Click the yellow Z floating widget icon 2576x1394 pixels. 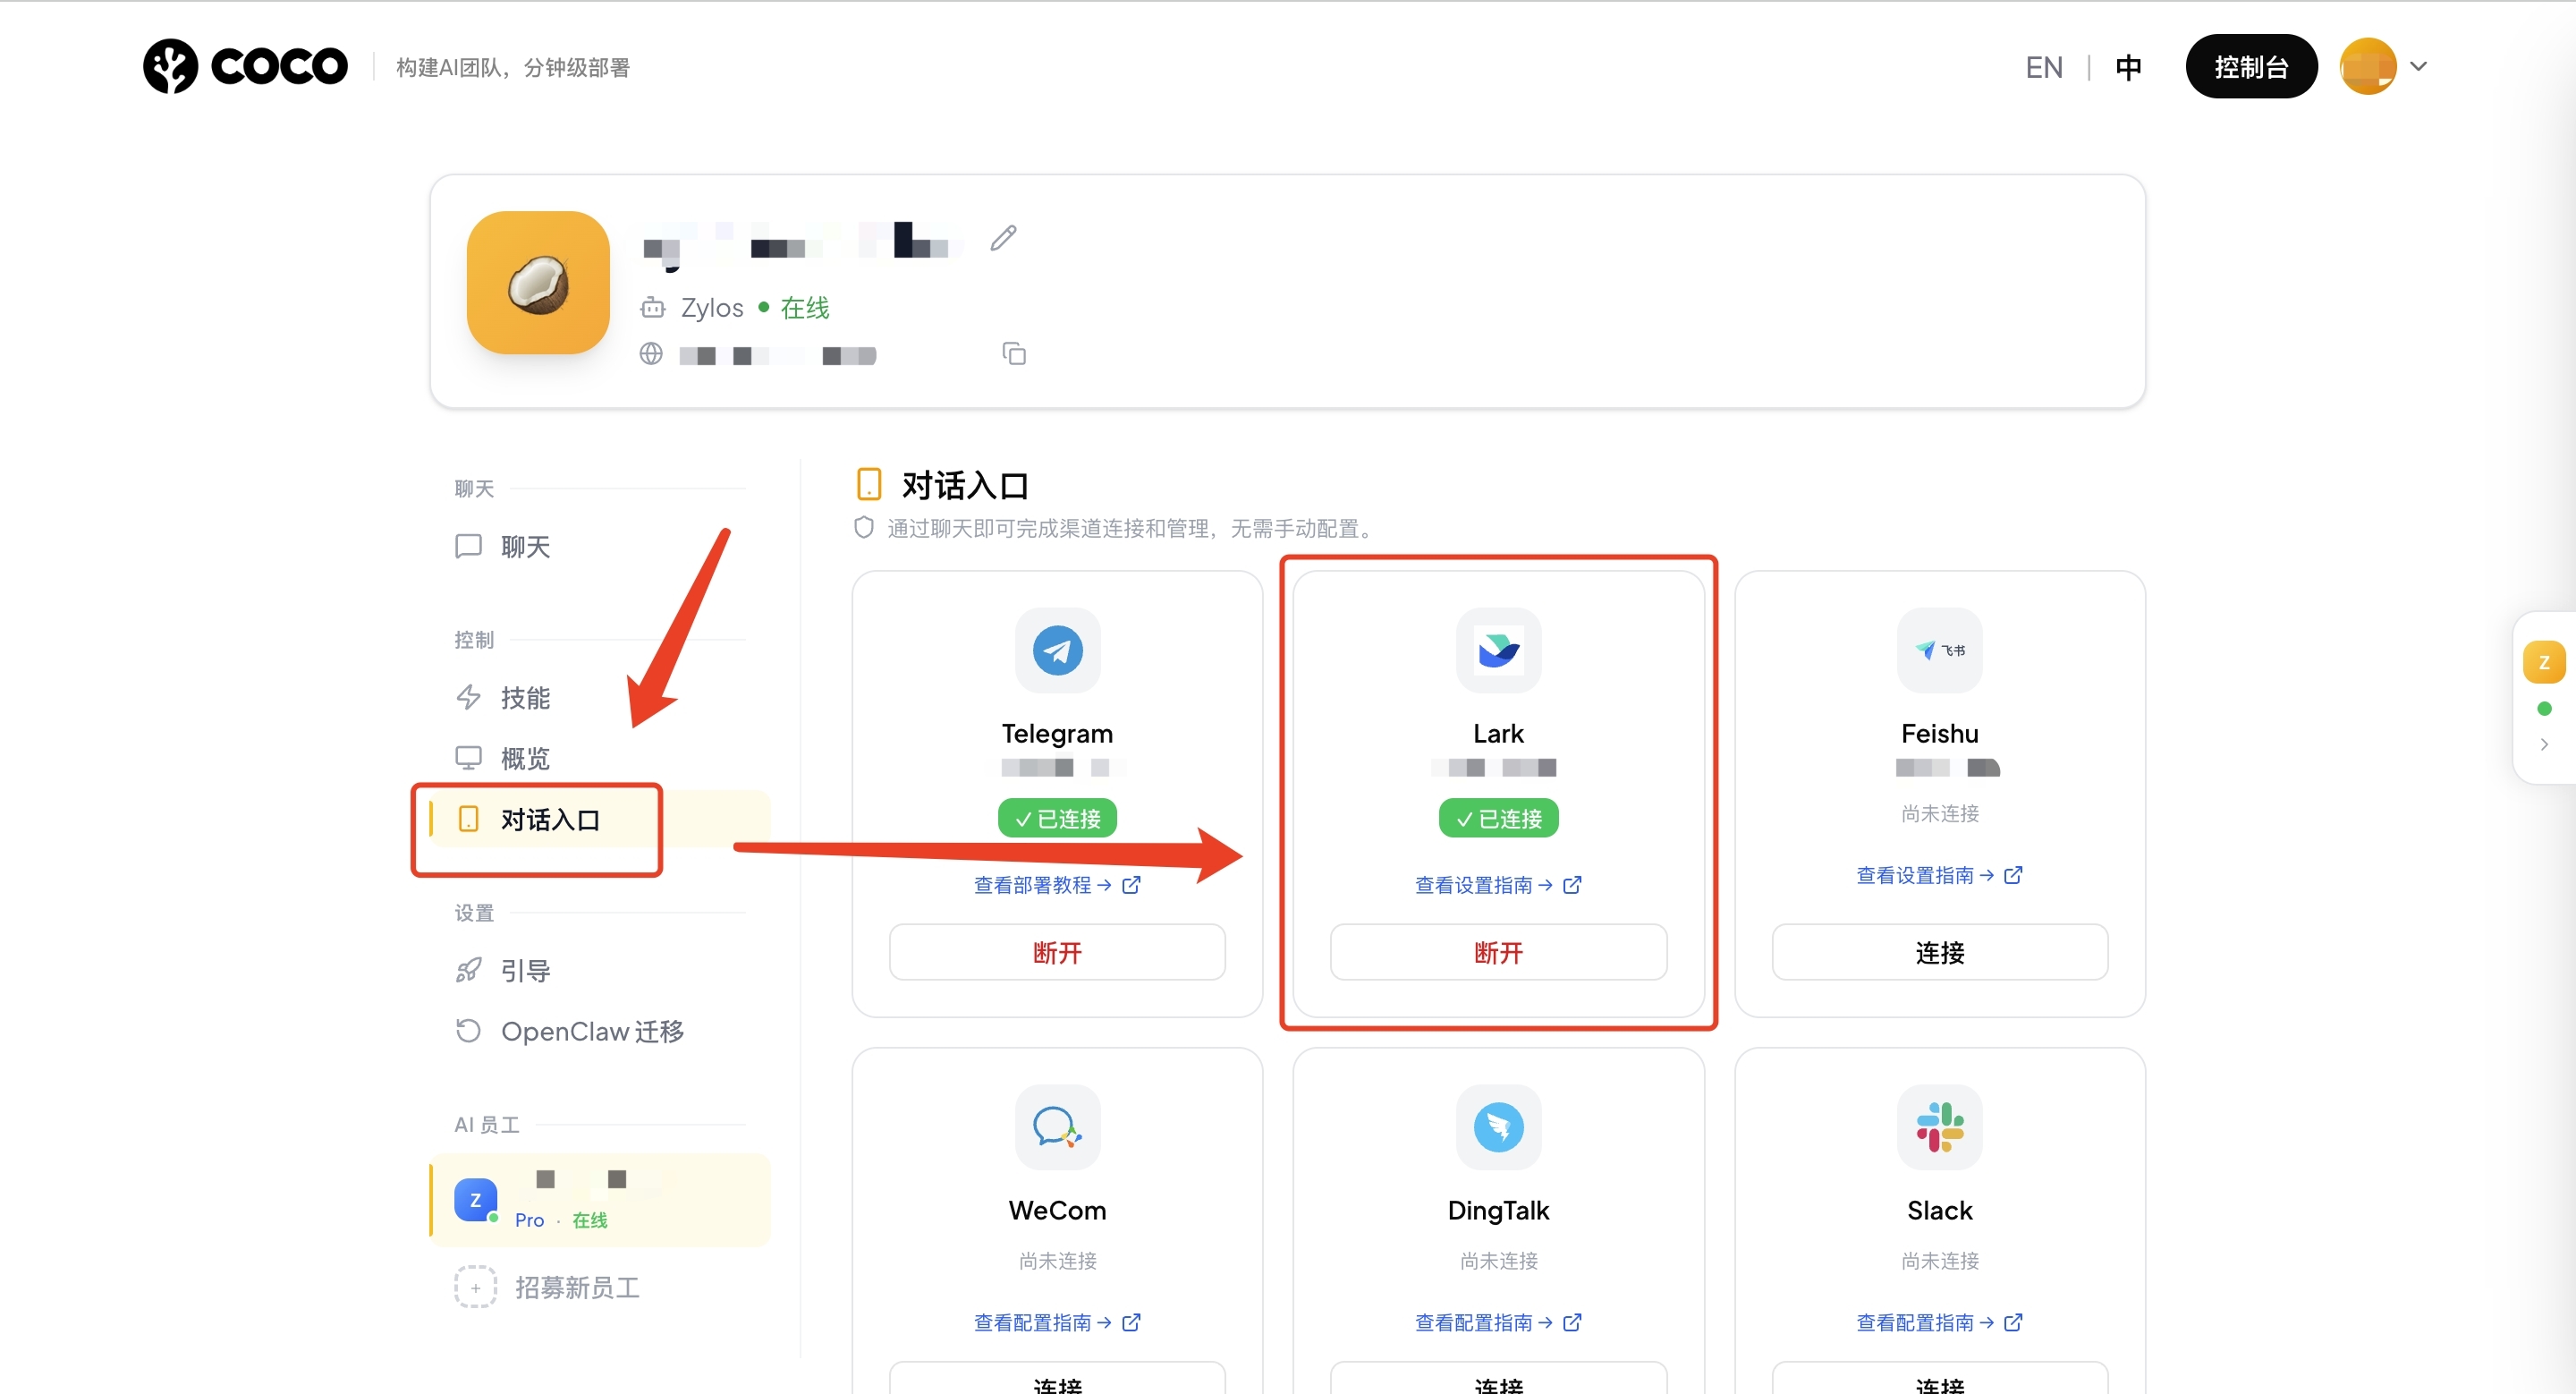2544,662
